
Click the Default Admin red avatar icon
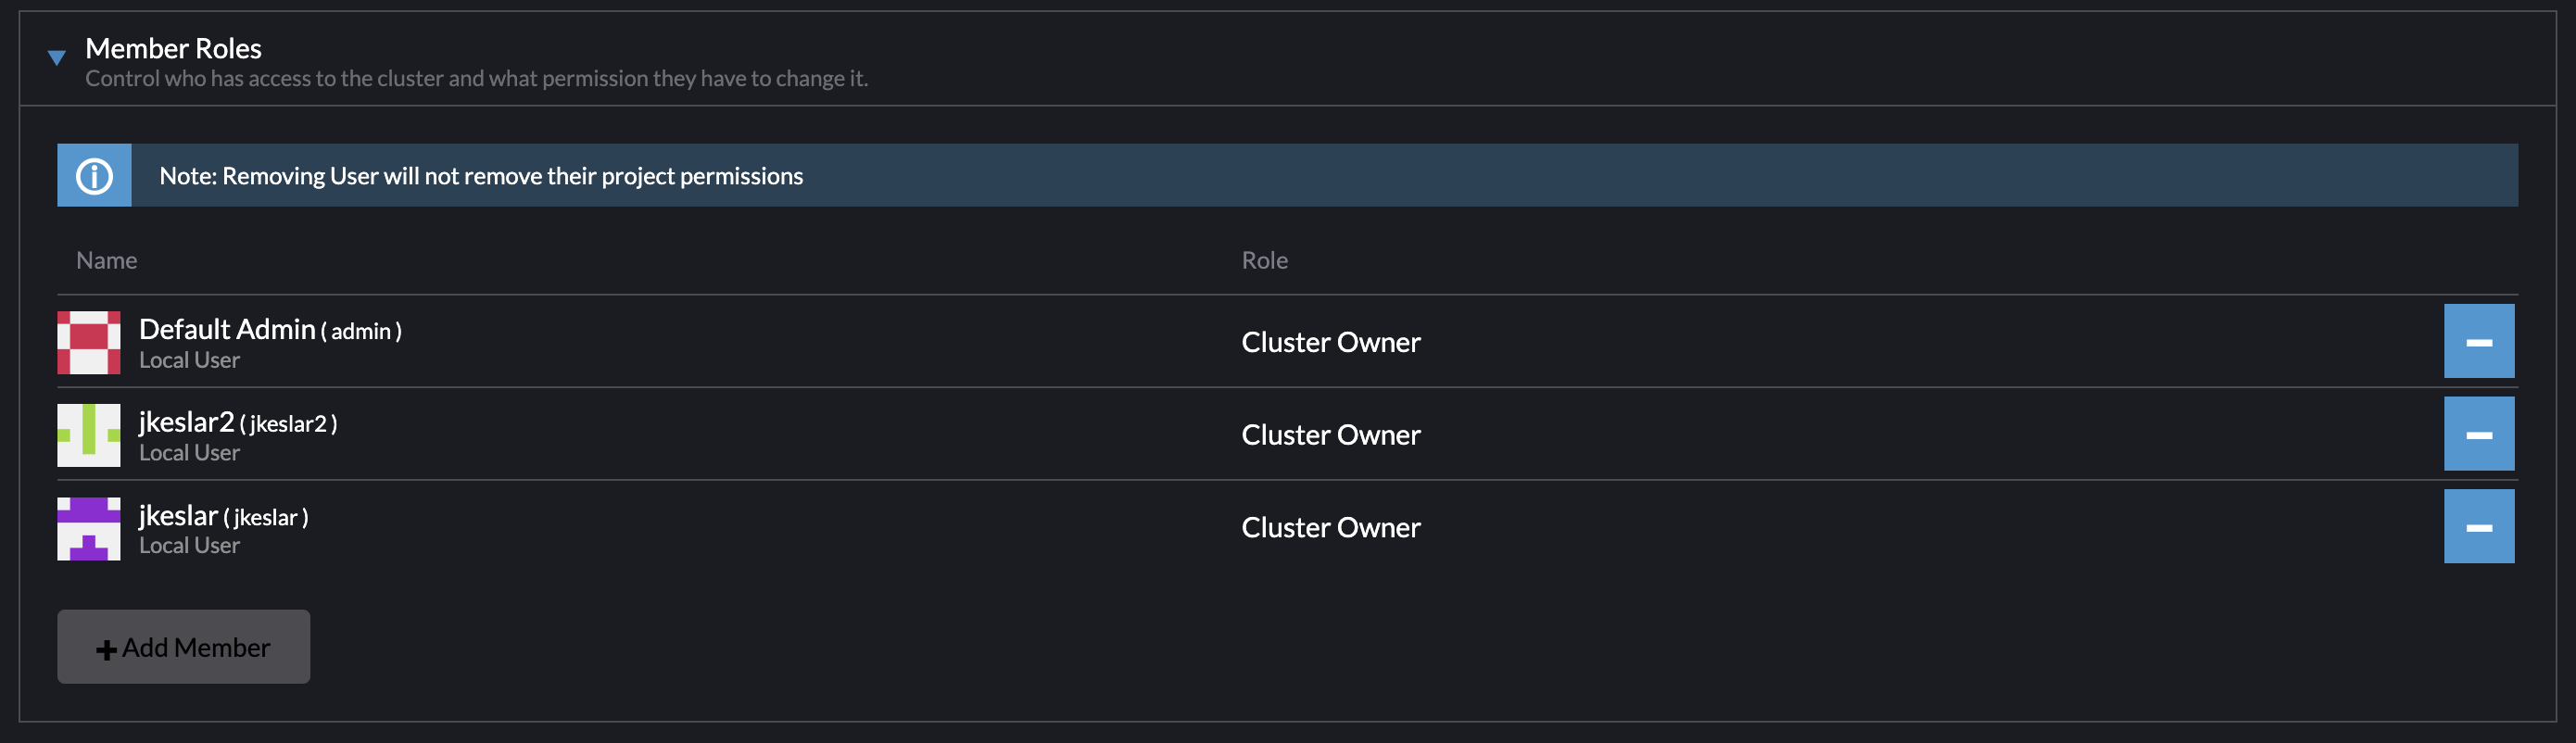(x=88, y=343)
